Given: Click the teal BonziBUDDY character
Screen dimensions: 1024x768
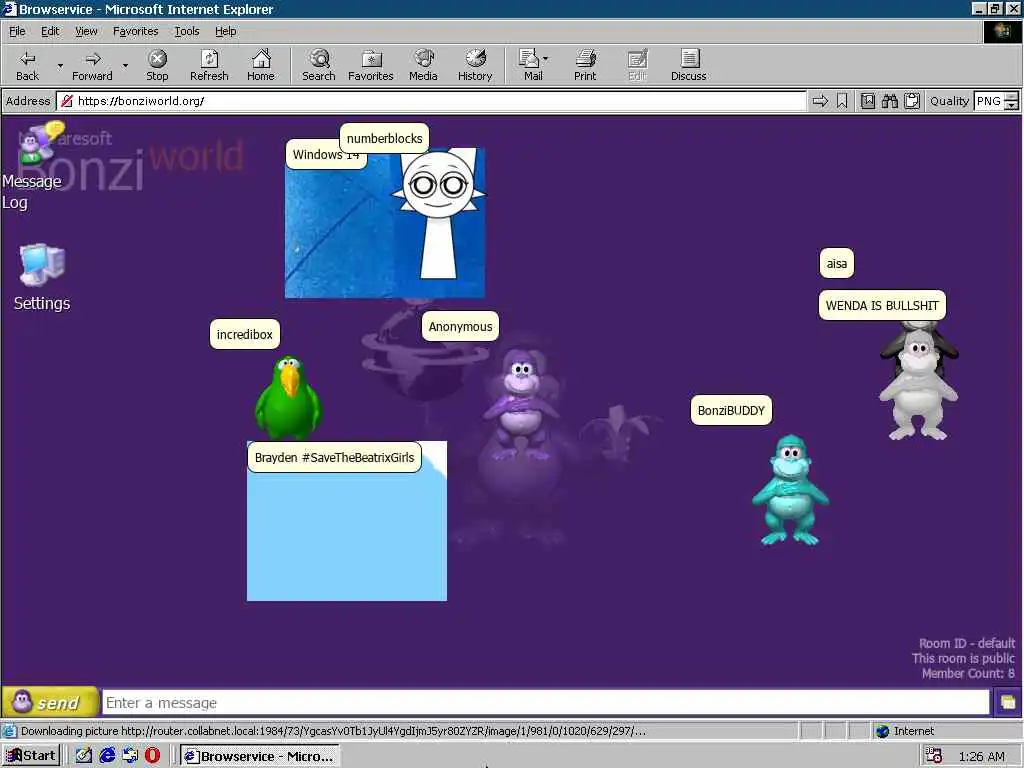Looking at the screenshot, I should [x=791, y=490].
